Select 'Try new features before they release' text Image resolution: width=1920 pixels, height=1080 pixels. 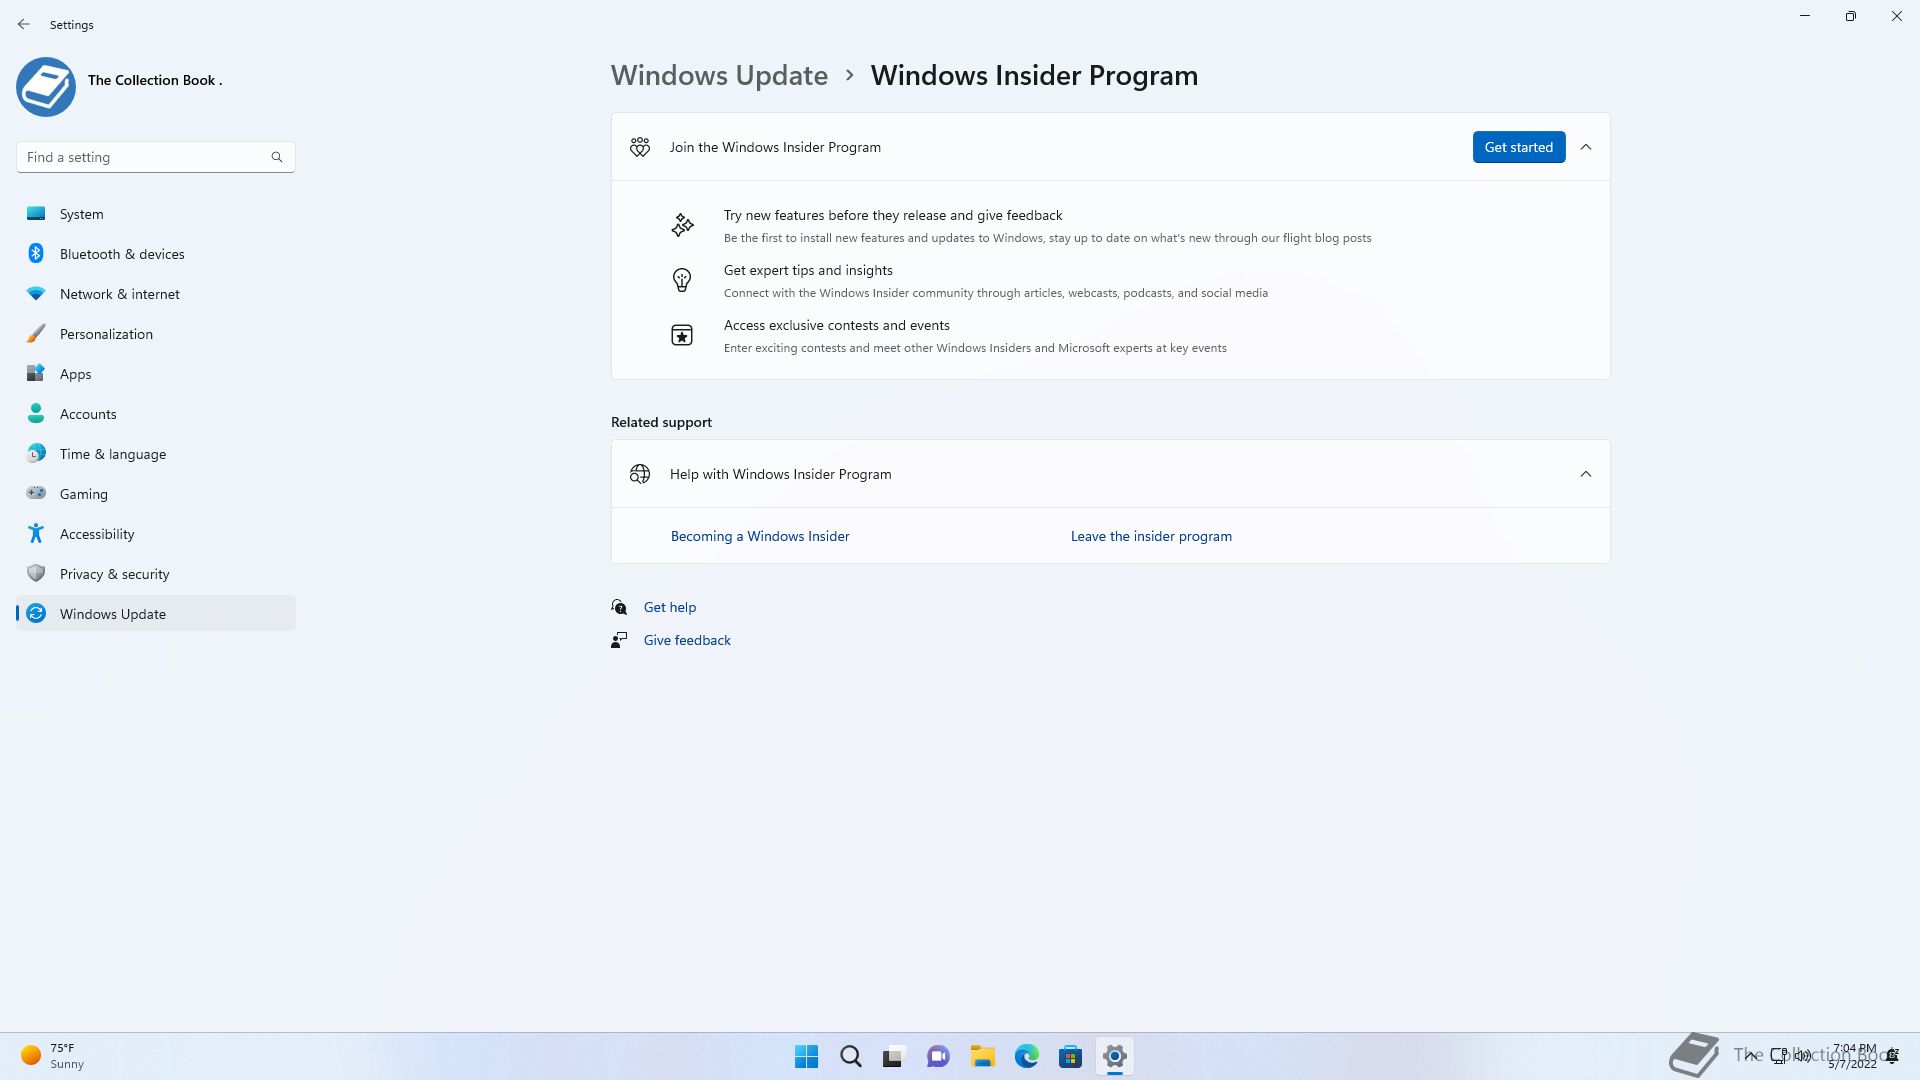coord(893,215)
